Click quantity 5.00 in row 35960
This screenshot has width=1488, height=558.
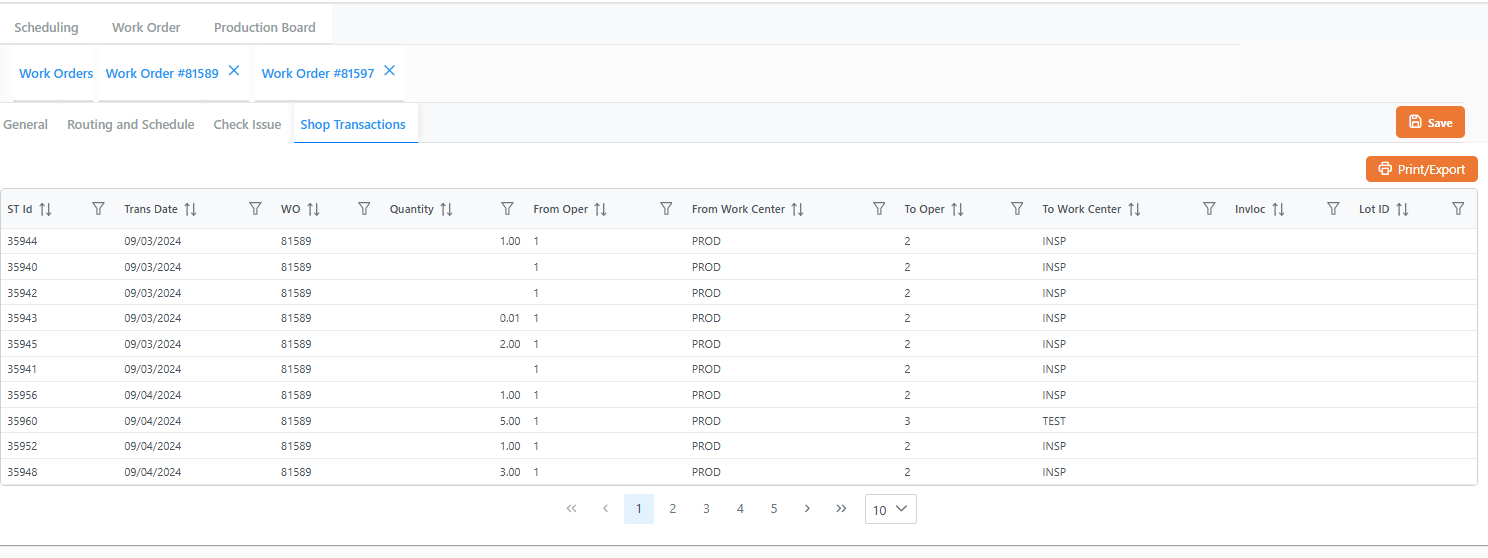click(510, 421)
